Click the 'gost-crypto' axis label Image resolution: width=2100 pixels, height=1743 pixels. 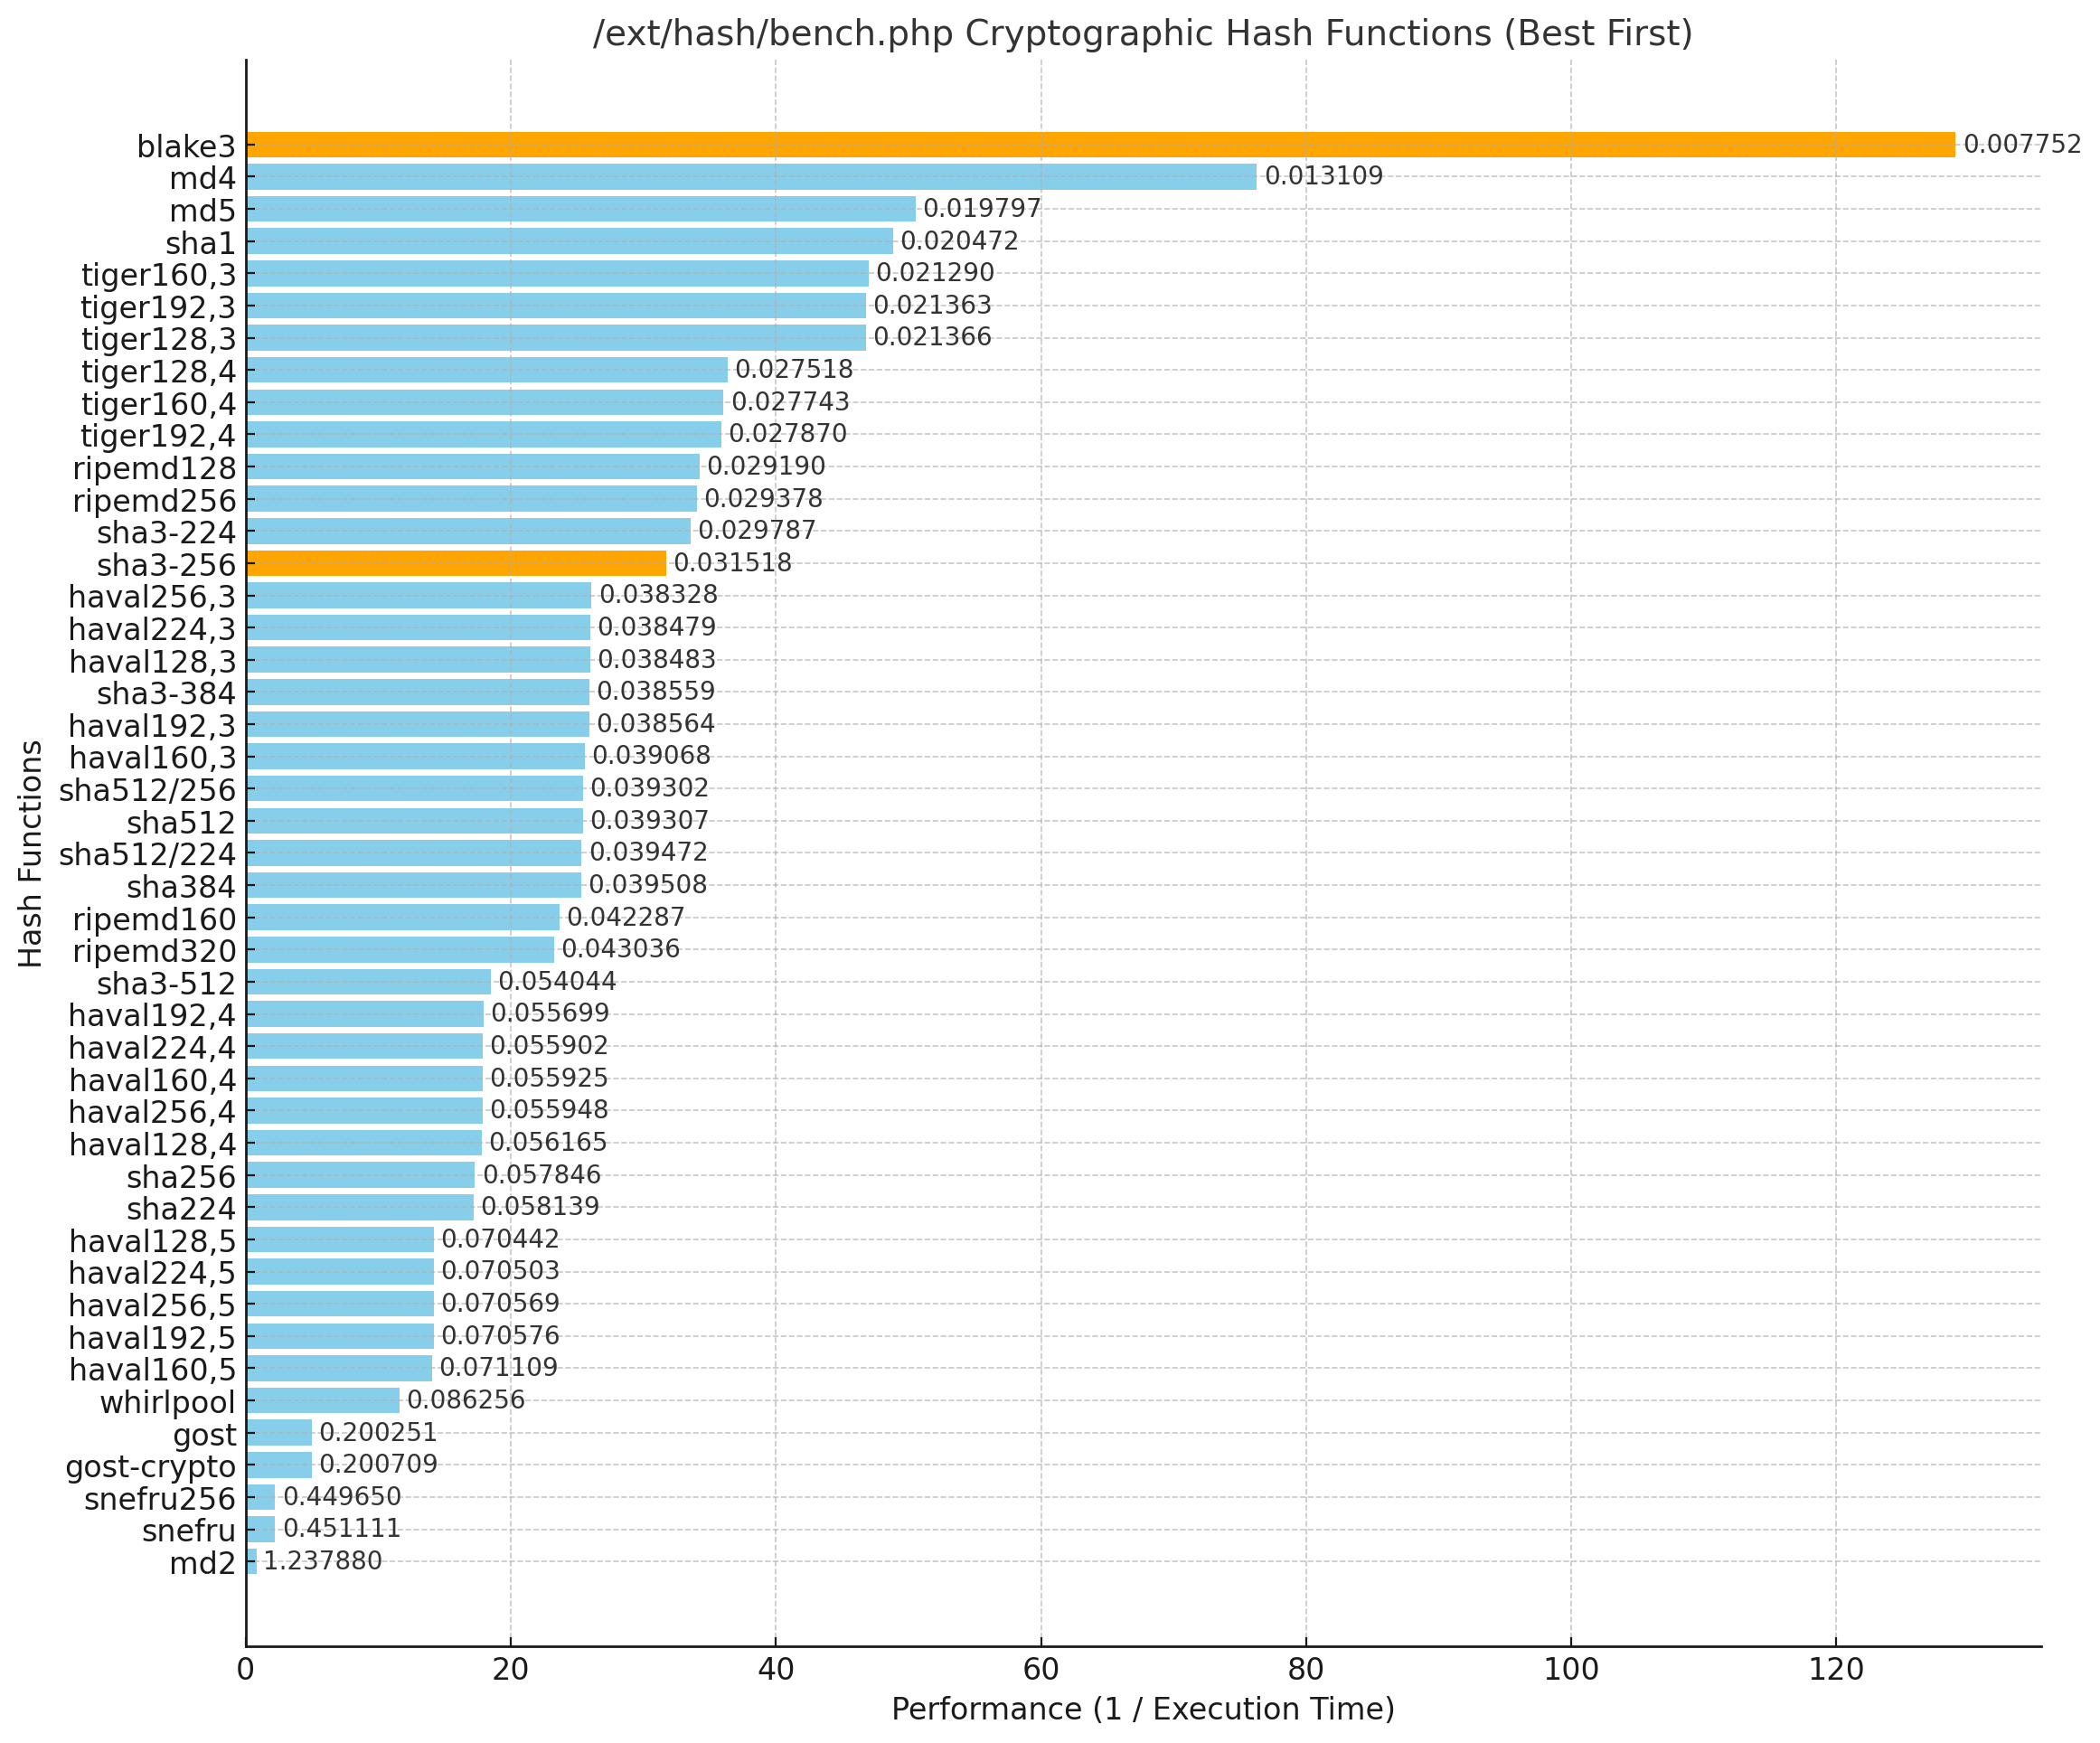pyautogui.click(x=151, y=1467)
